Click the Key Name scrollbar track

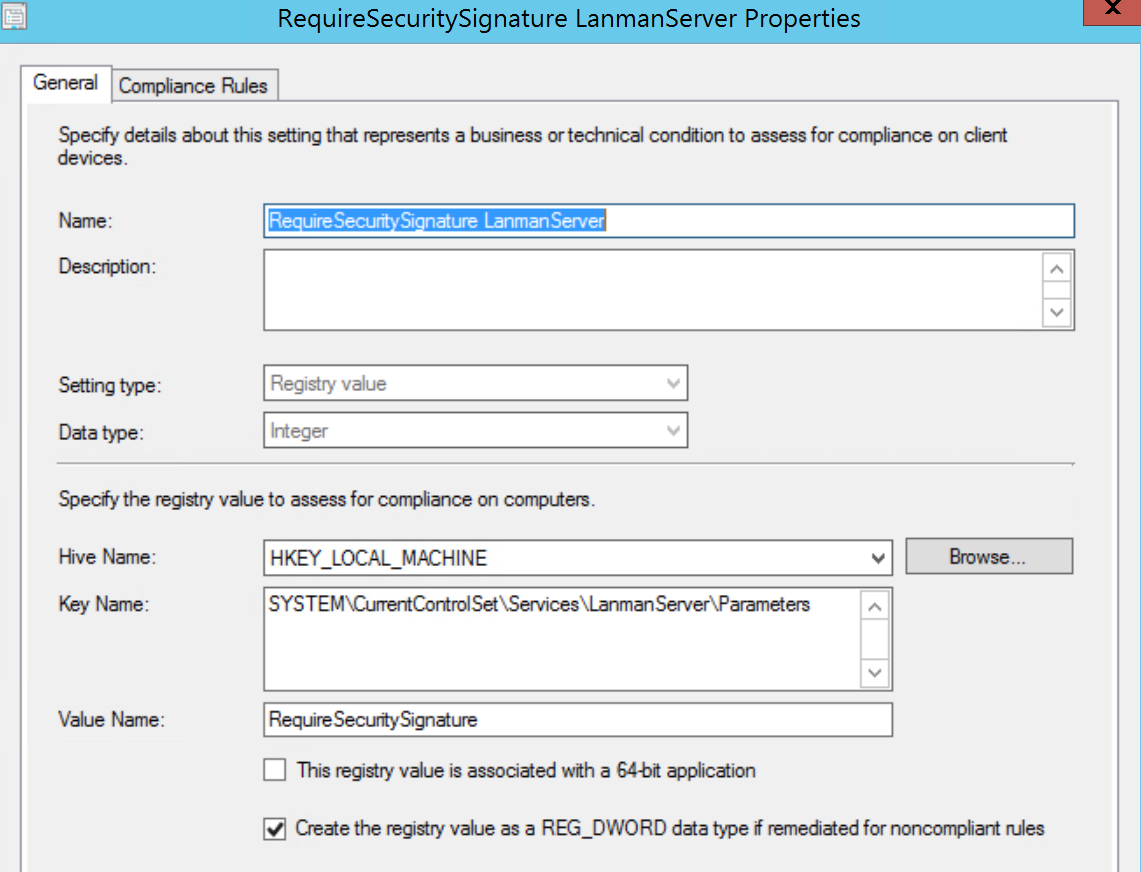[875, 640]
